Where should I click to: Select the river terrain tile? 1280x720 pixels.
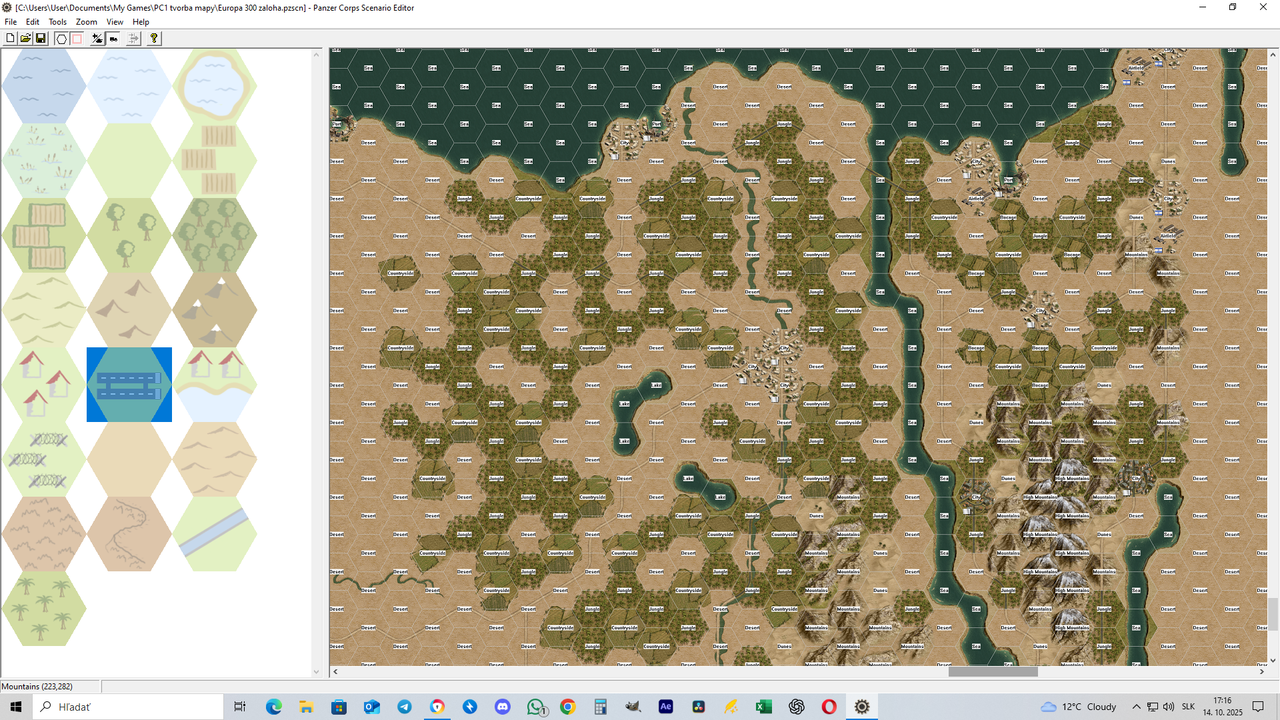(215, 534)
